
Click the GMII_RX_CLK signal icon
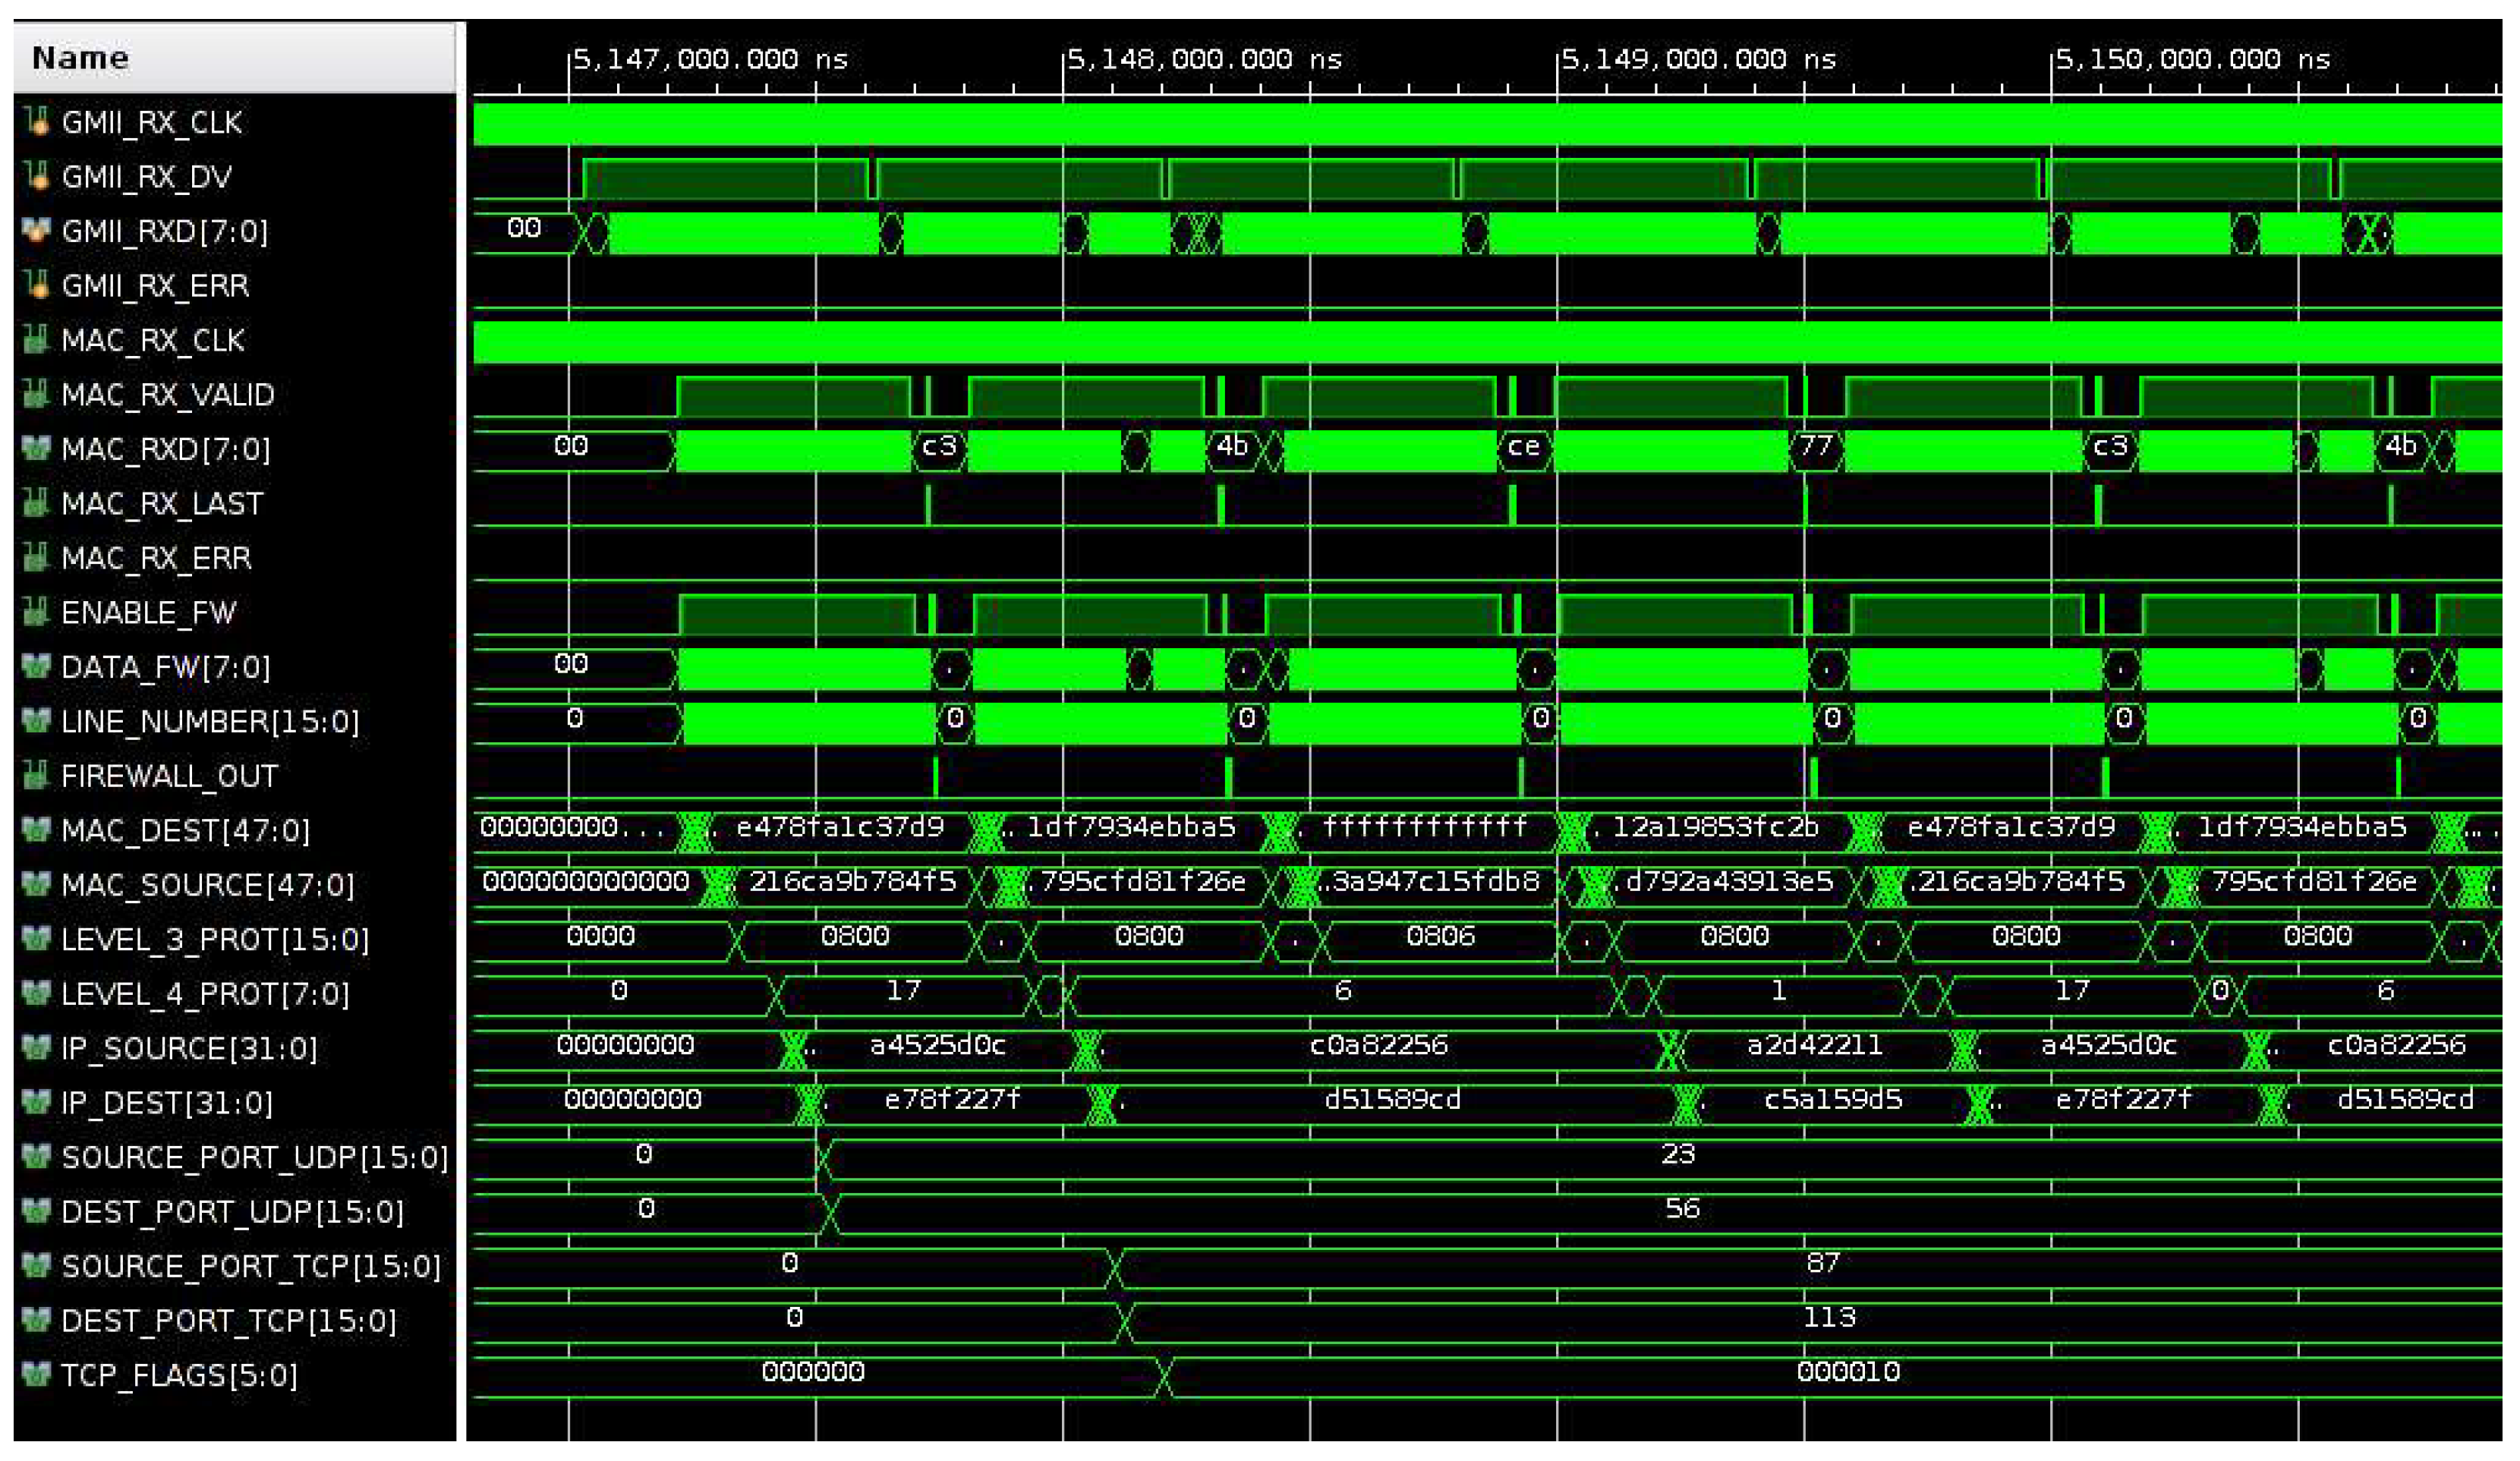pos(37,122)
